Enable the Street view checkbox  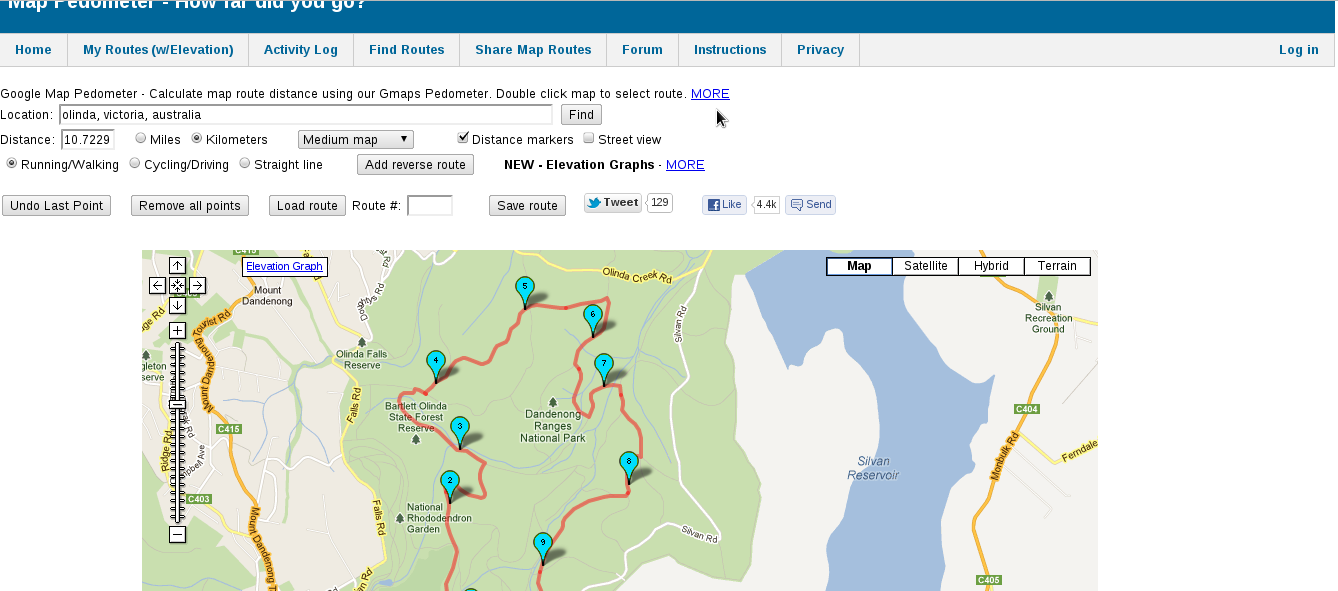[x=588, y=138]
